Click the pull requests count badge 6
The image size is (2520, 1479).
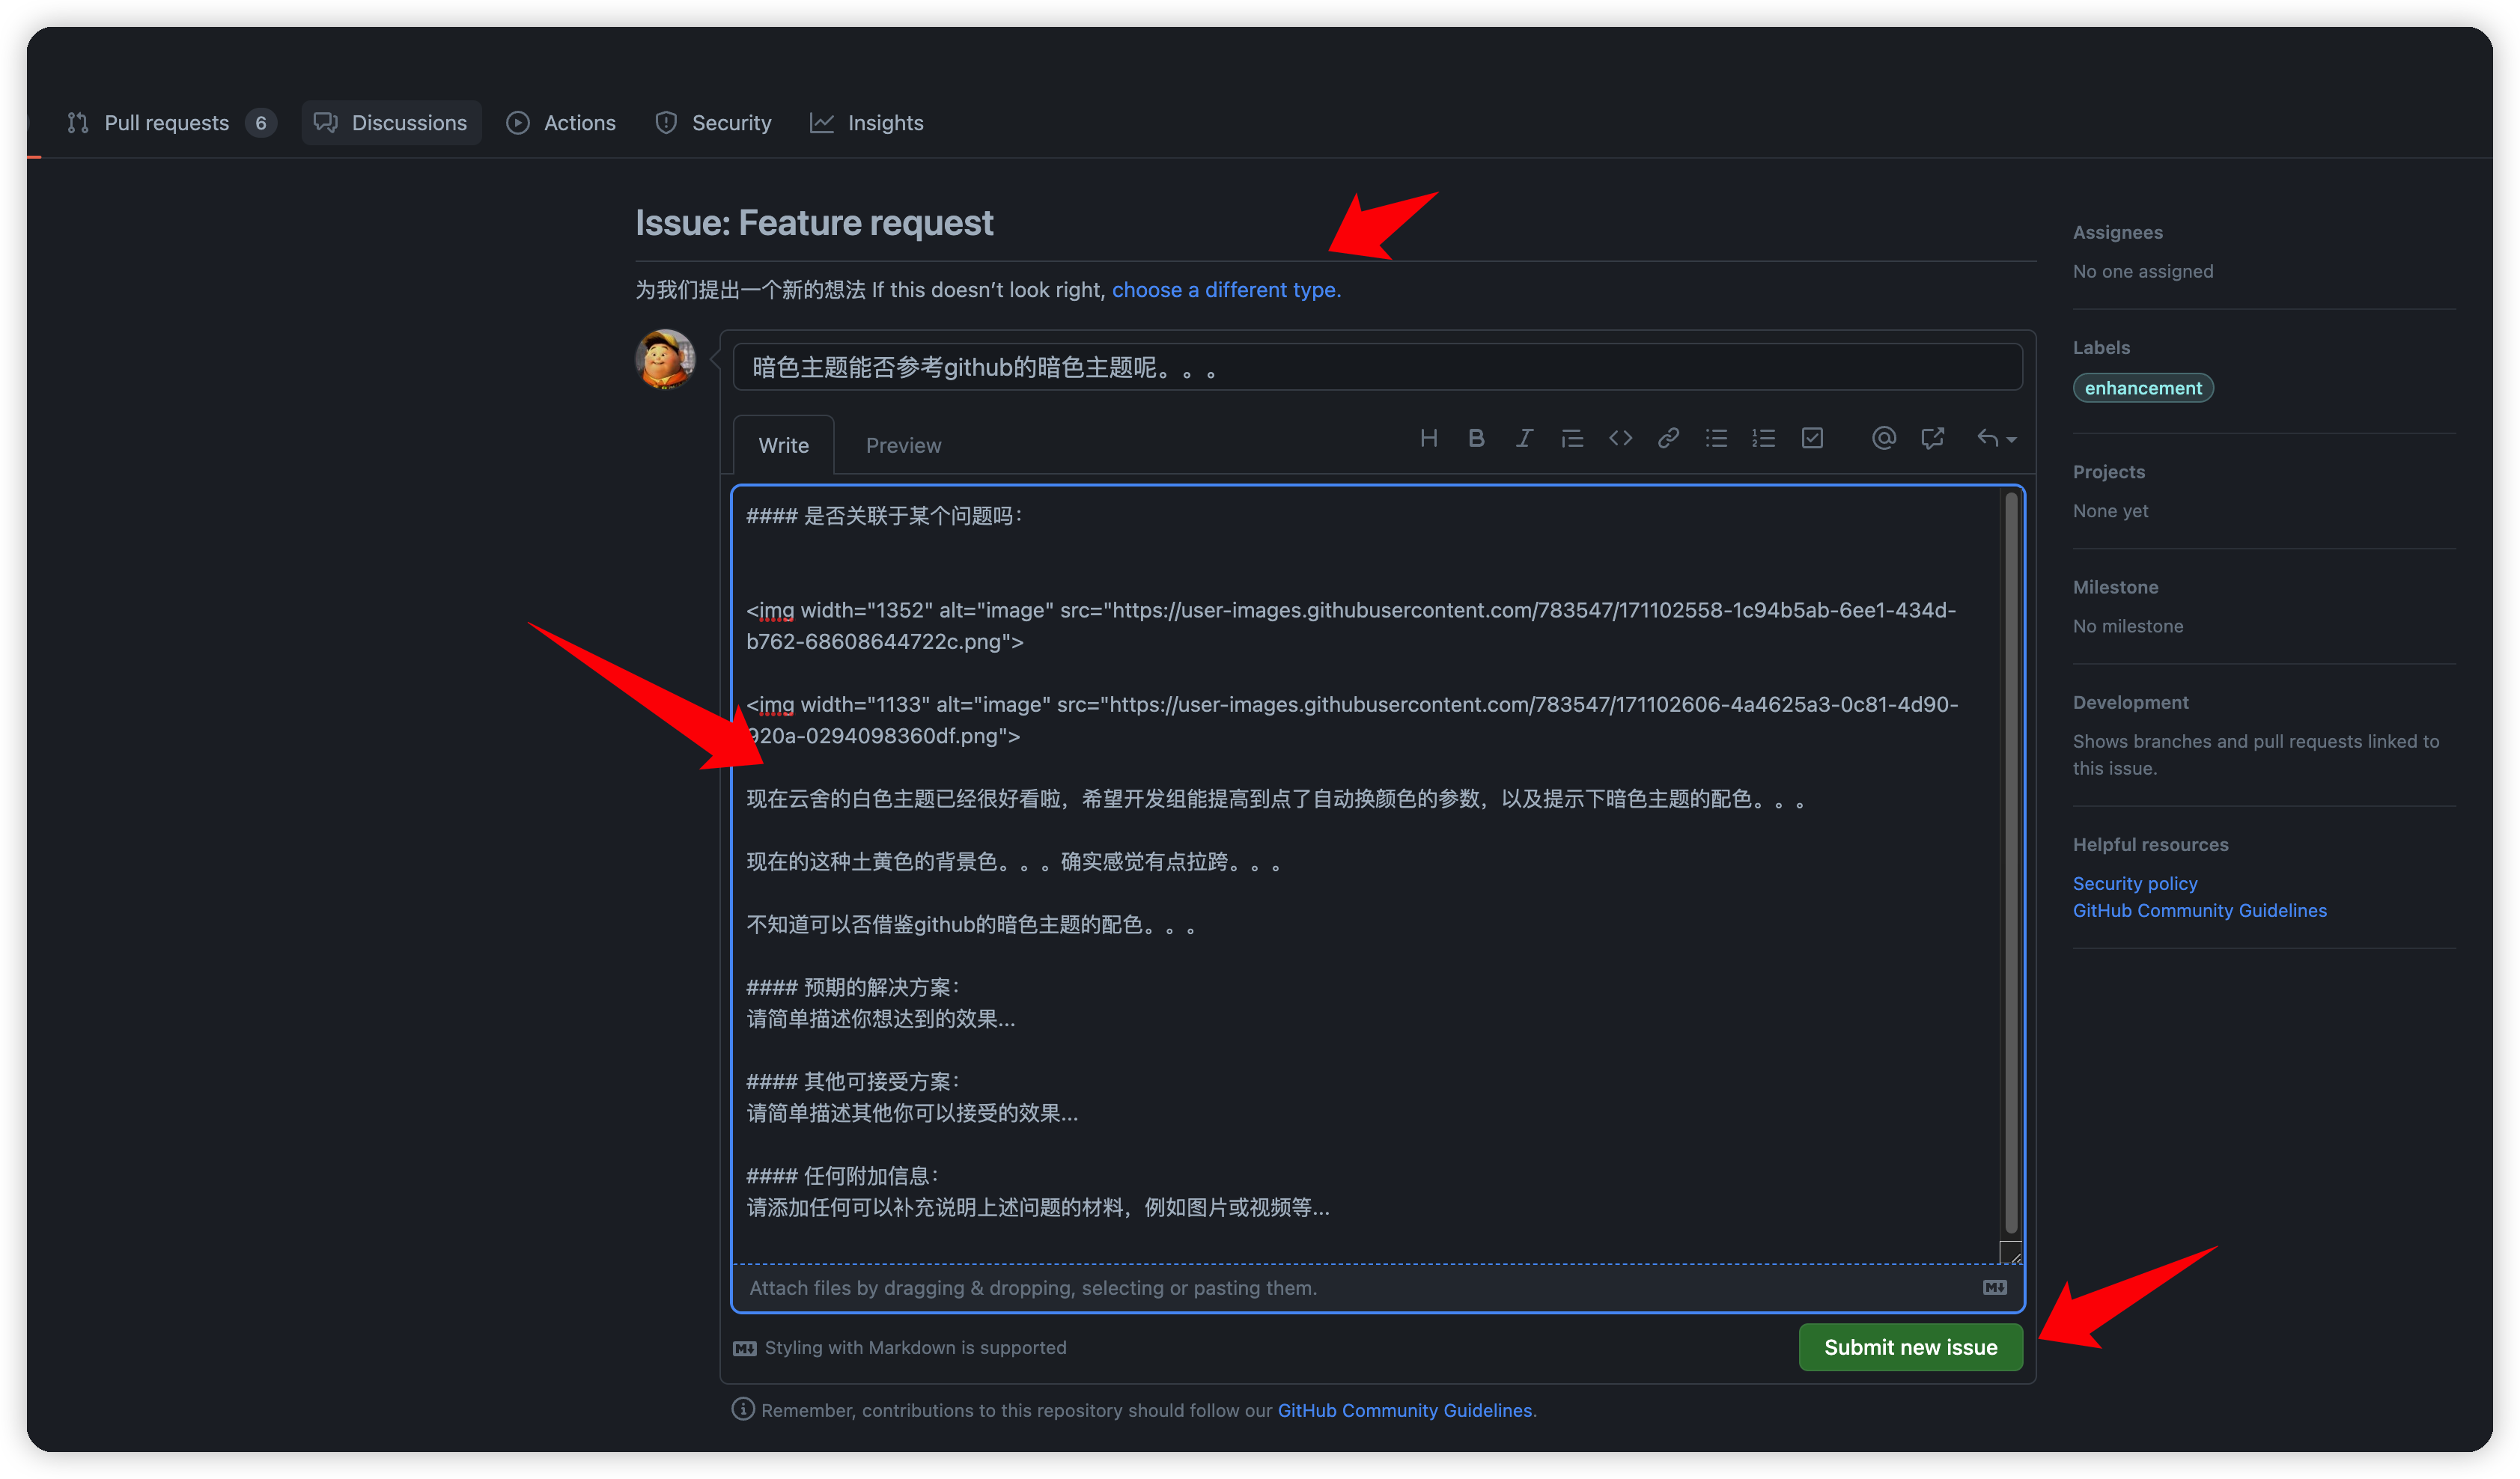260,122
